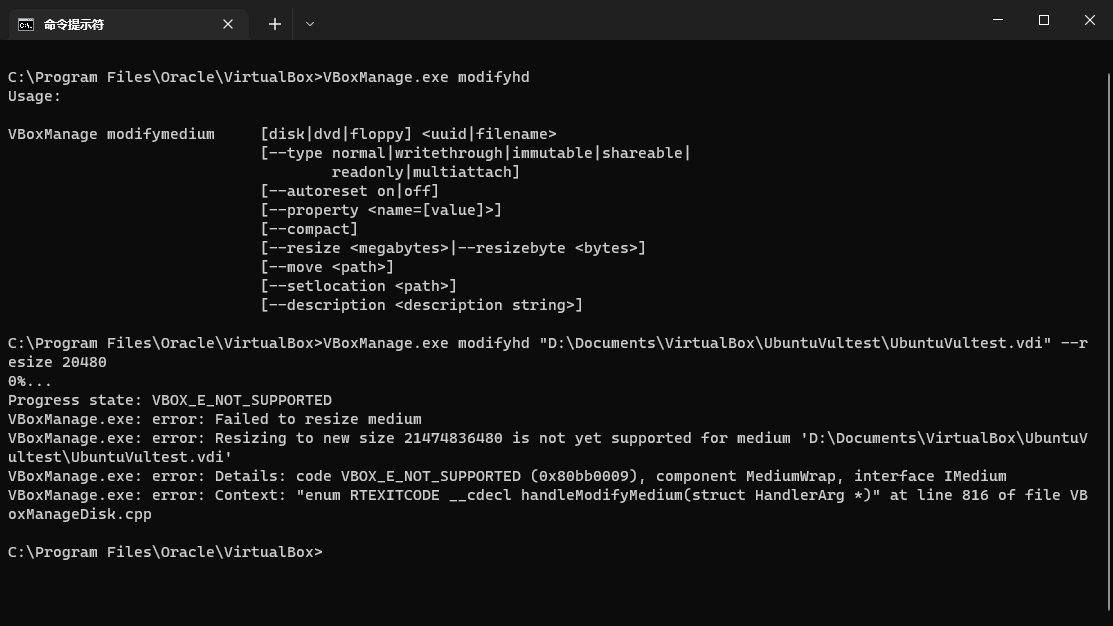Screen dimensions: 1113x626
Task: Click the "--setlocation <path>" option text
Action: [359, 286]
